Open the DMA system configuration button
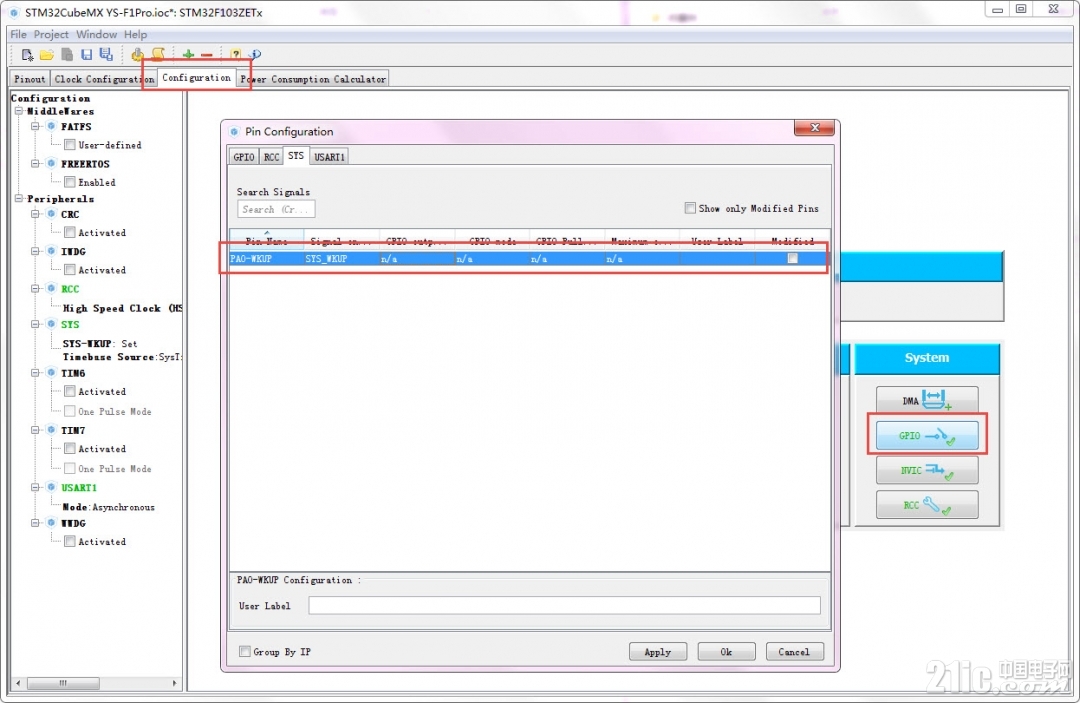The width and height of the screenshot is (1080, 703). (x=927, y=400)
